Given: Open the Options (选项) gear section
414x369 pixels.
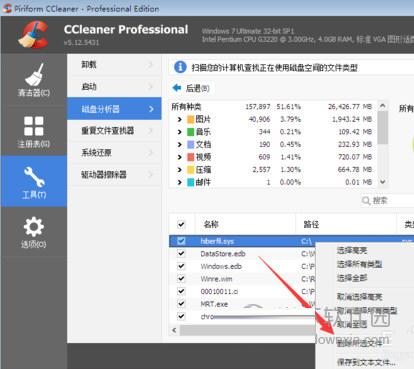Looking at the screenshot, I should coord(34,232).
